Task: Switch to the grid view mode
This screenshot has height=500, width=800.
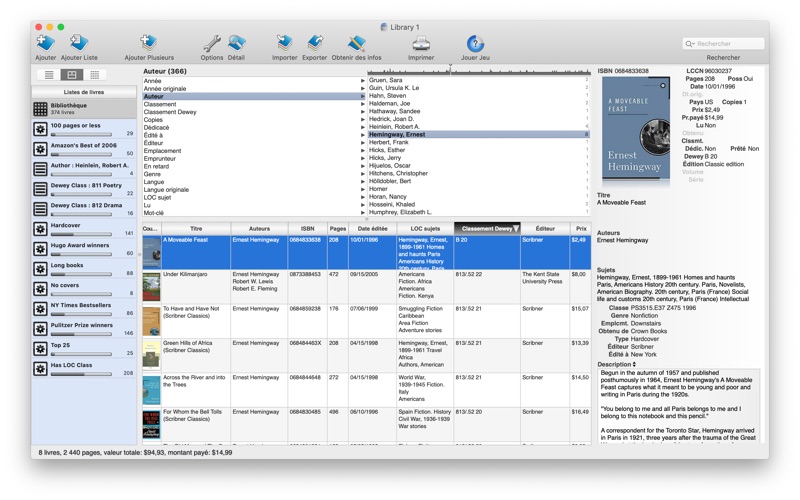Action: [95, 75]
